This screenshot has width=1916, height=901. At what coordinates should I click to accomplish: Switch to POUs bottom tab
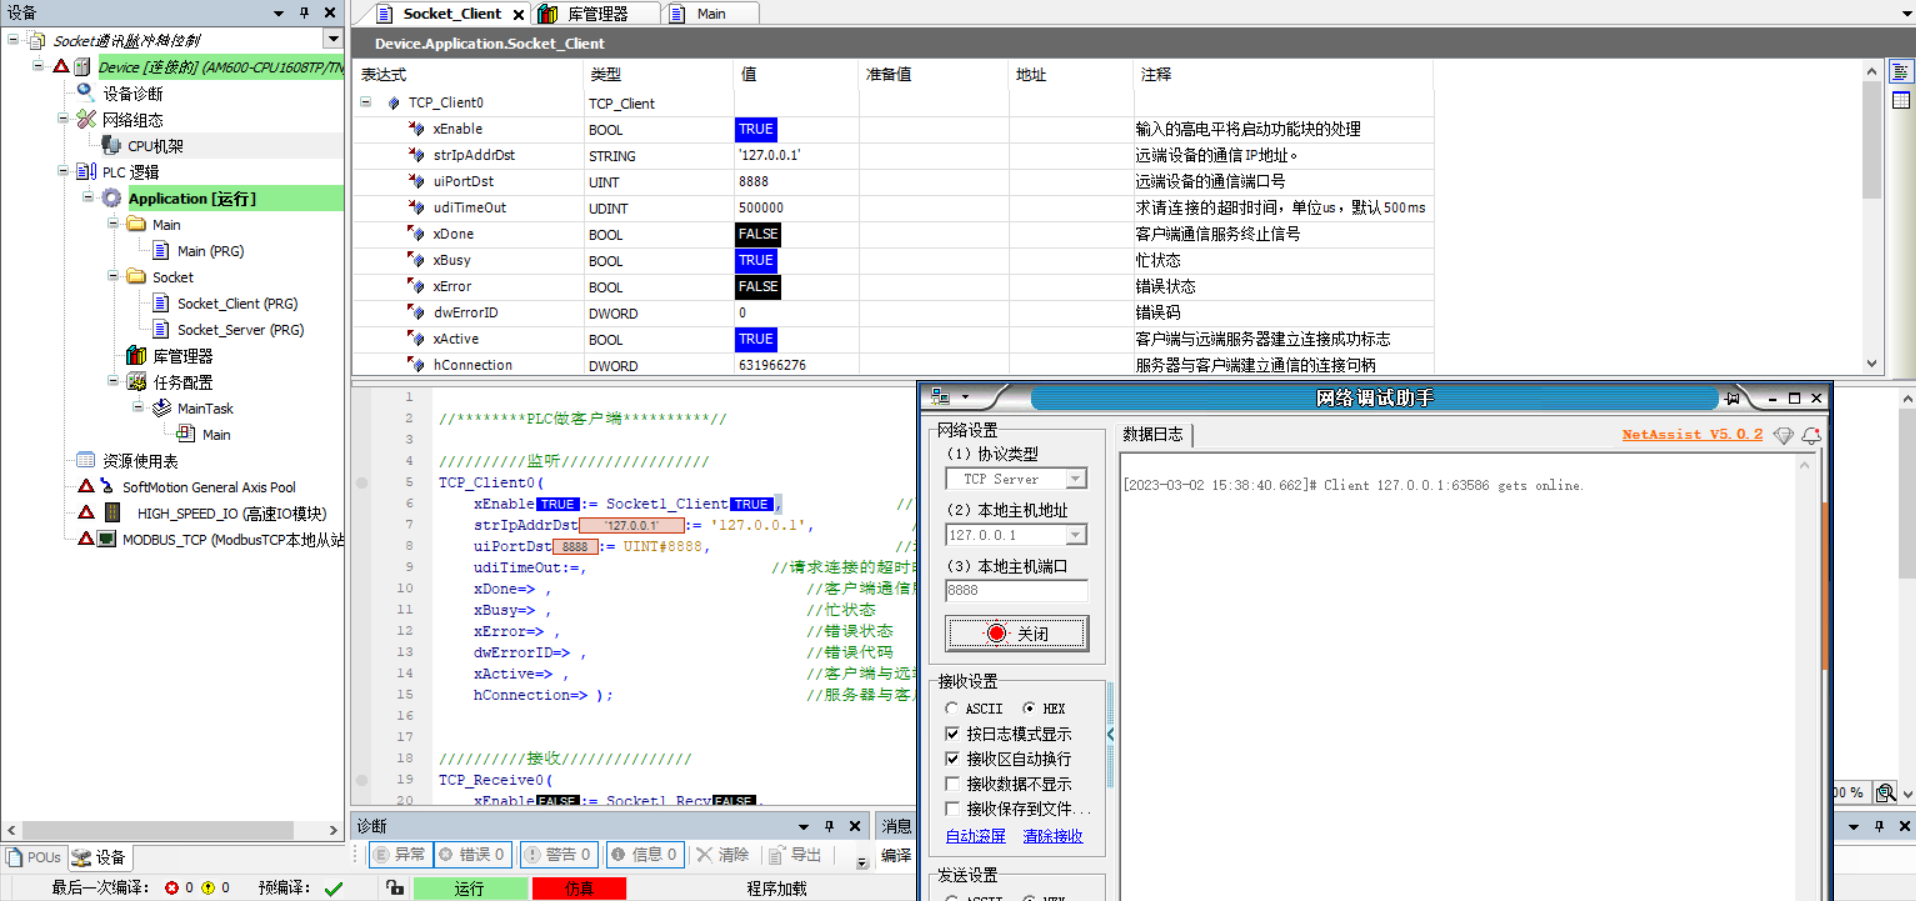point(34,857)
